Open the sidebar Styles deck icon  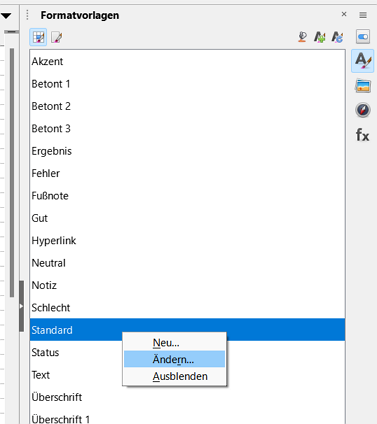click(363, 61)
